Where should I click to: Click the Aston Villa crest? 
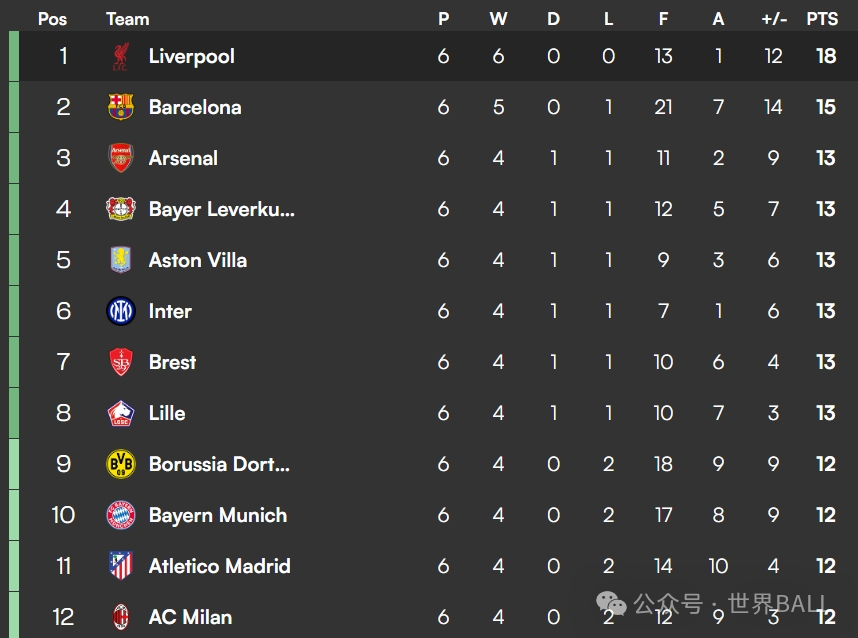pos(121,259)
